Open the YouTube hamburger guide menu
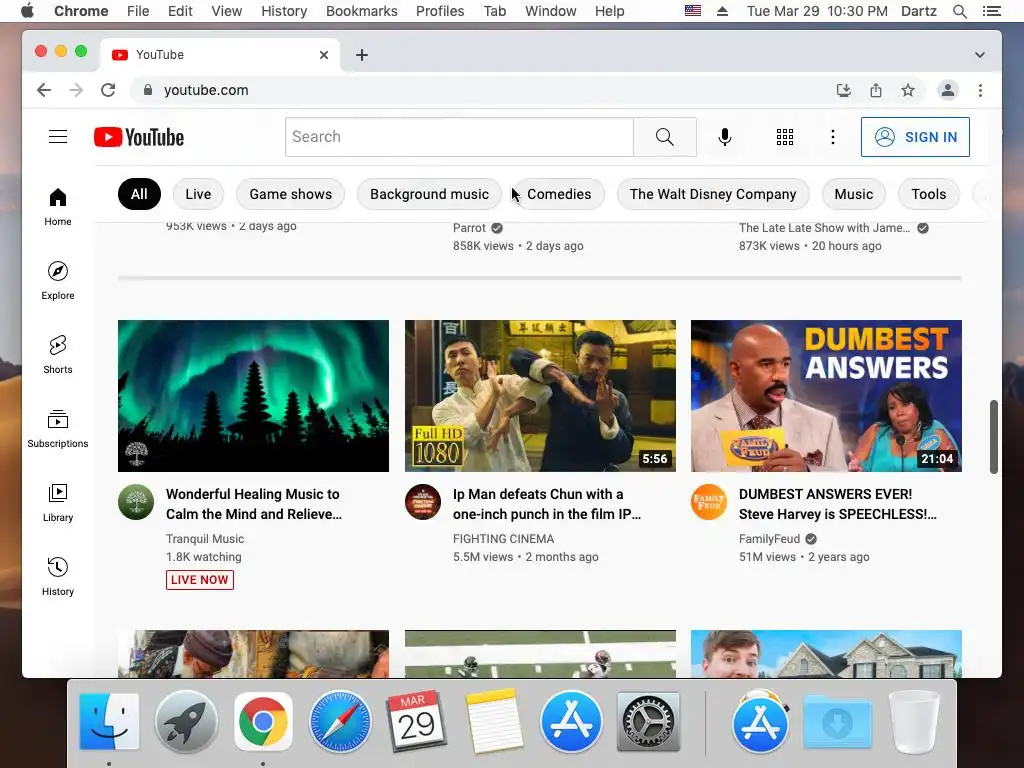 click(x=58, y=136)
